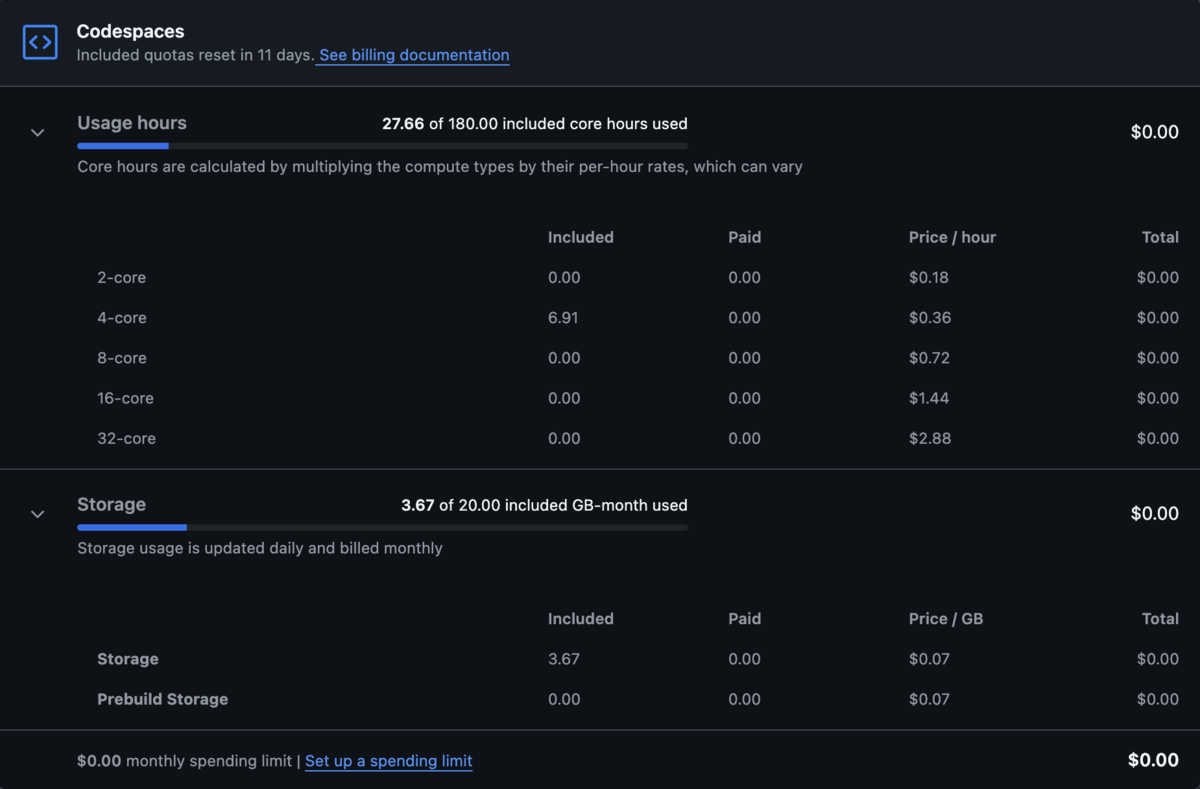
Task: Click the $0.00 monthly spending limit text
Action: (183, 761)
